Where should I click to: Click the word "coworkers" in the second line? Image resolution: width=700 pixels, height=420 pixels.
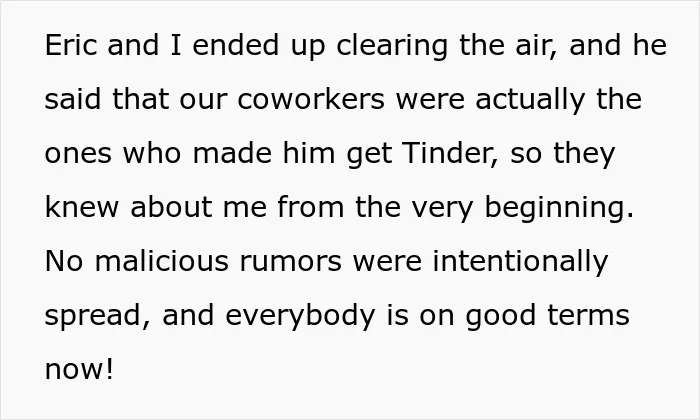(x=311, y=99)
